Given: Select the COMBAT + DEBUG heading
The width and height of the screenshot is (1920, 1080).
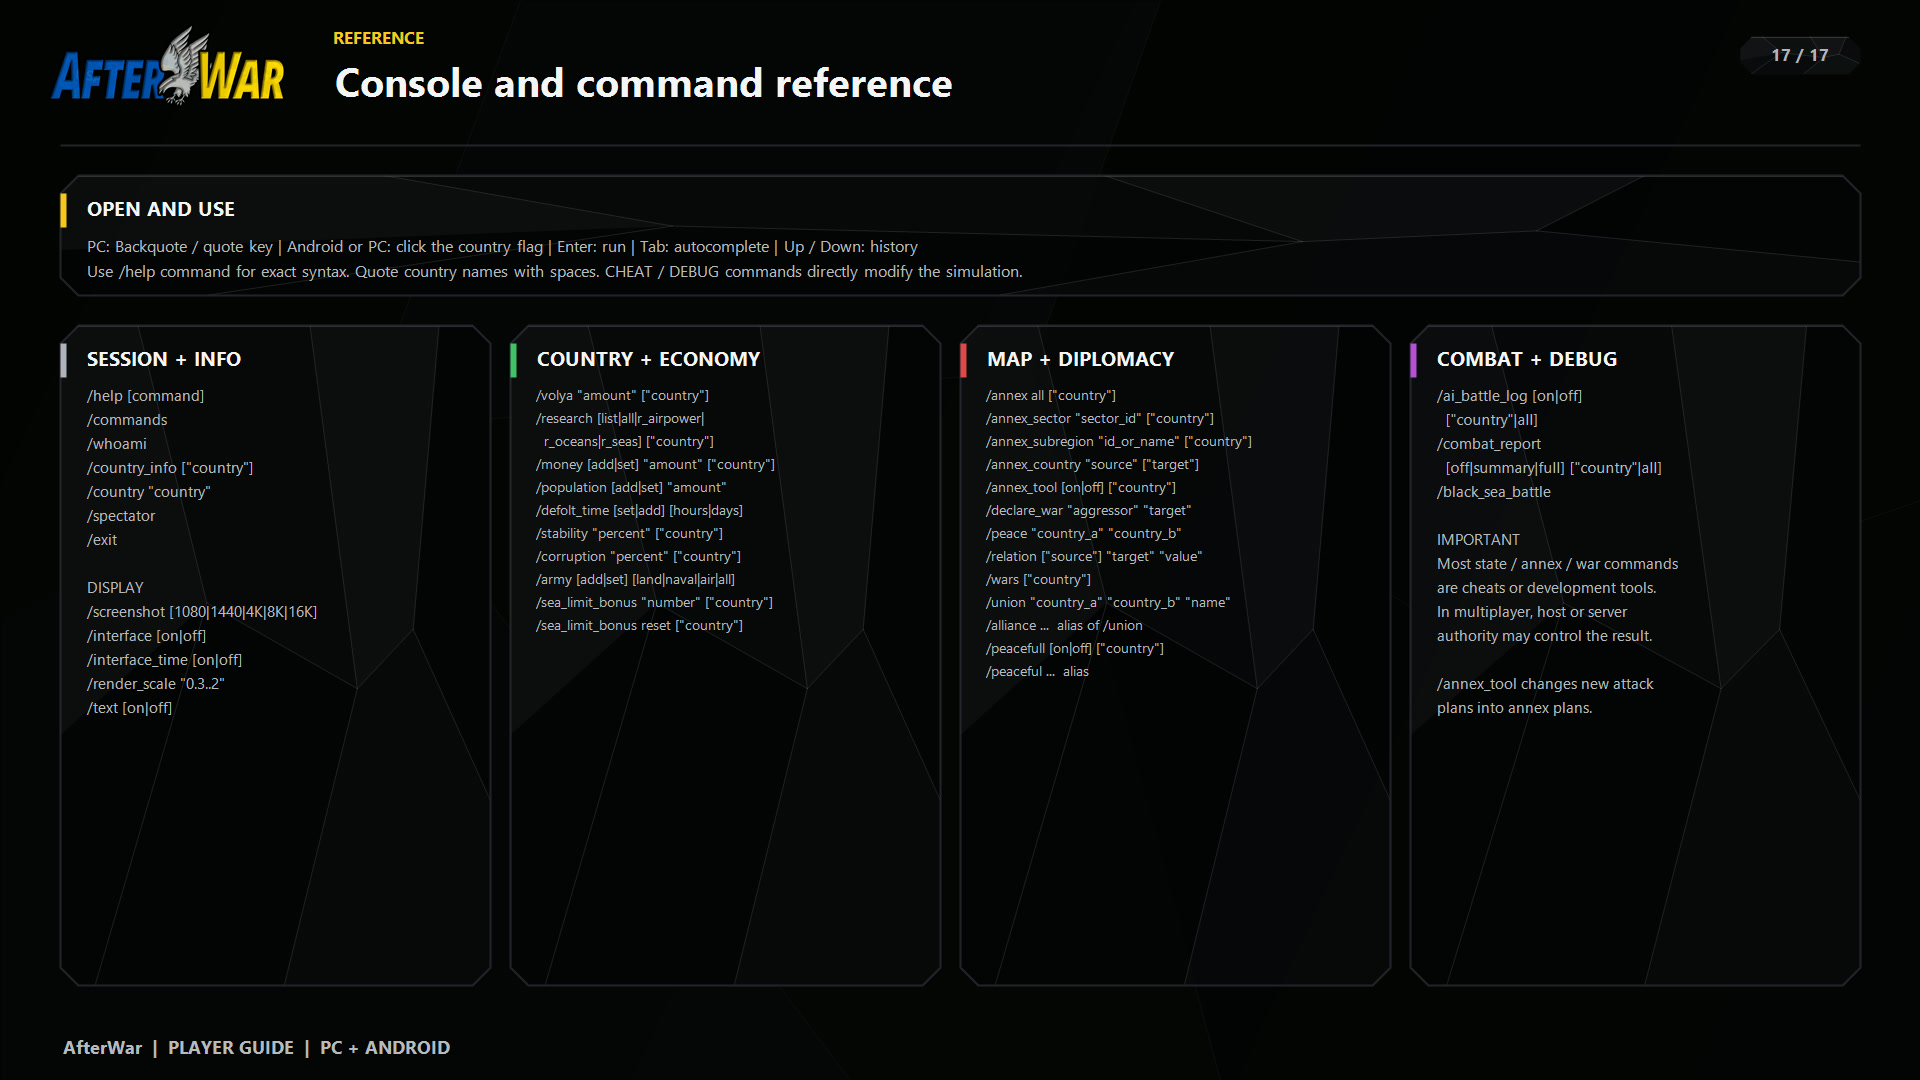Looking at the screenshot, I should click(x=1526, y=359).
